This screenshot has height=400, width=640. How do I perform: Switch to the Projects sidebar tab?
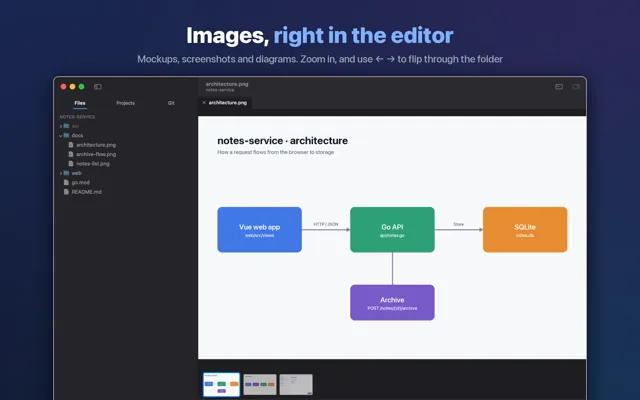coord(125,103)
